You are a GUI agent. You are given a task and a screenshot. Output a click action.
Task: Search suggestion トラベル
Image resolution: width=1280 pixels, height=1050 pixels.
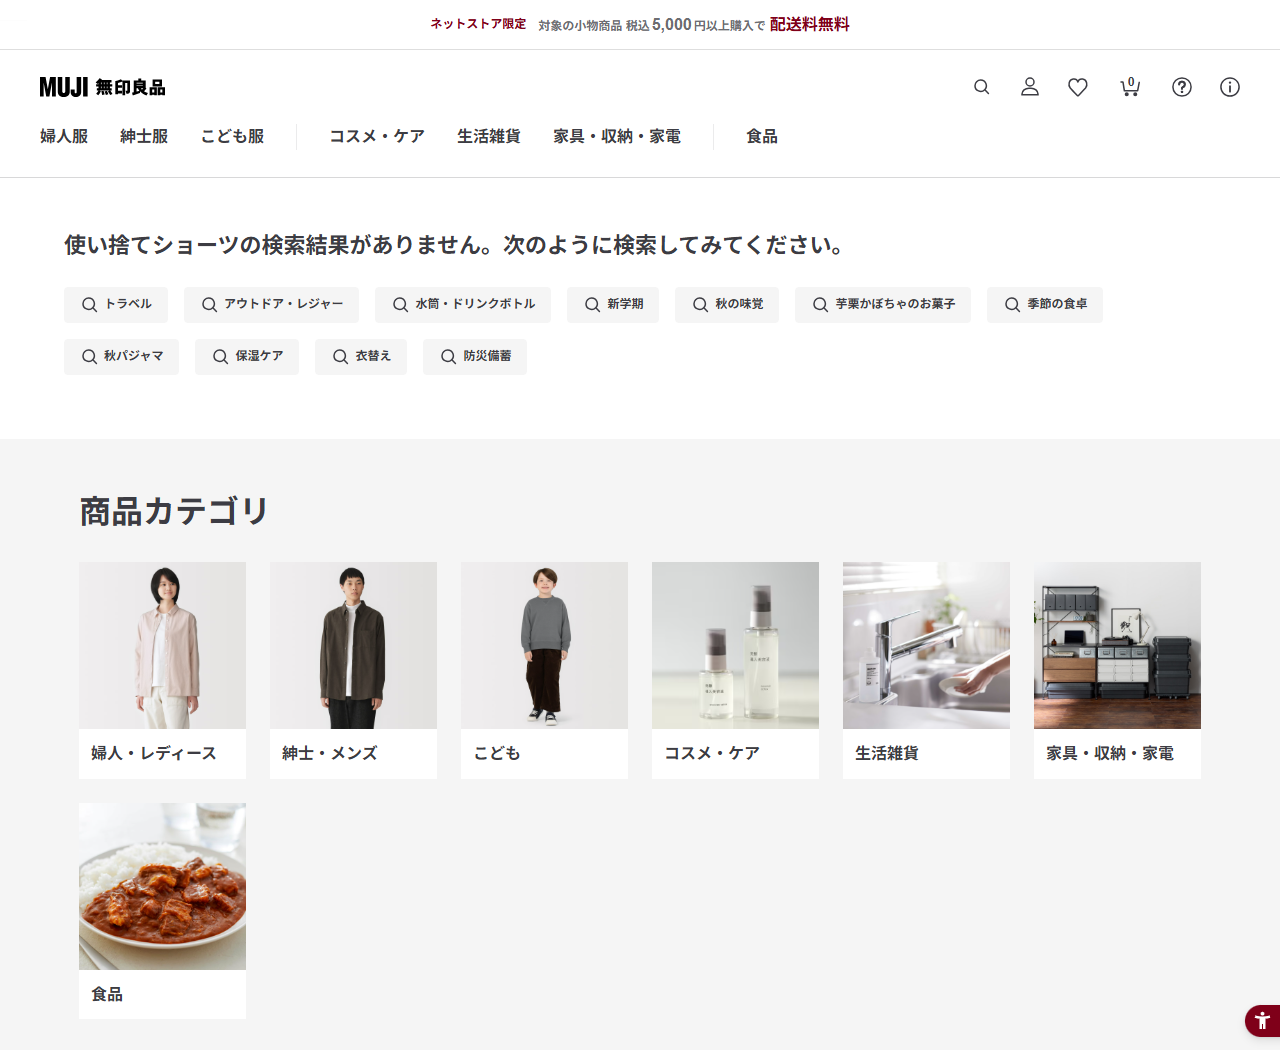click(x=116, y=304)
